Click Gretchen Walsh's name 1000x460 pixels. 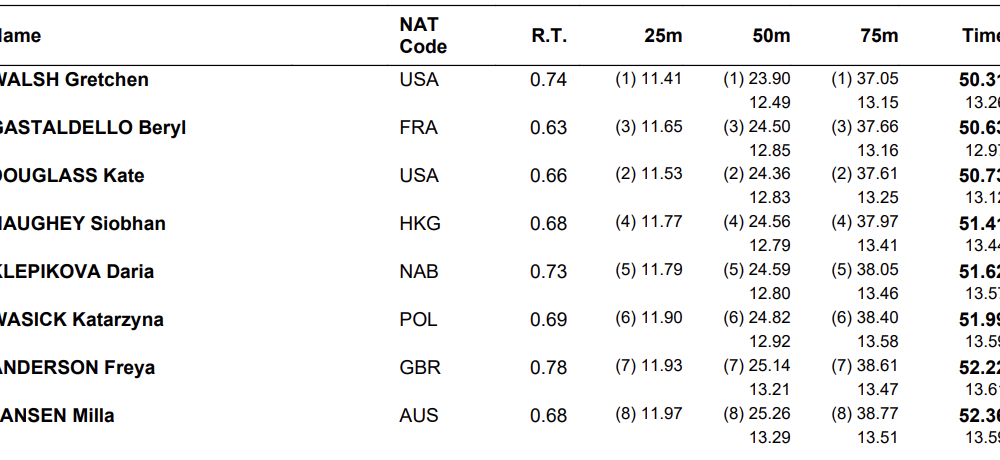pyautogui.click(x=74, y=80)
